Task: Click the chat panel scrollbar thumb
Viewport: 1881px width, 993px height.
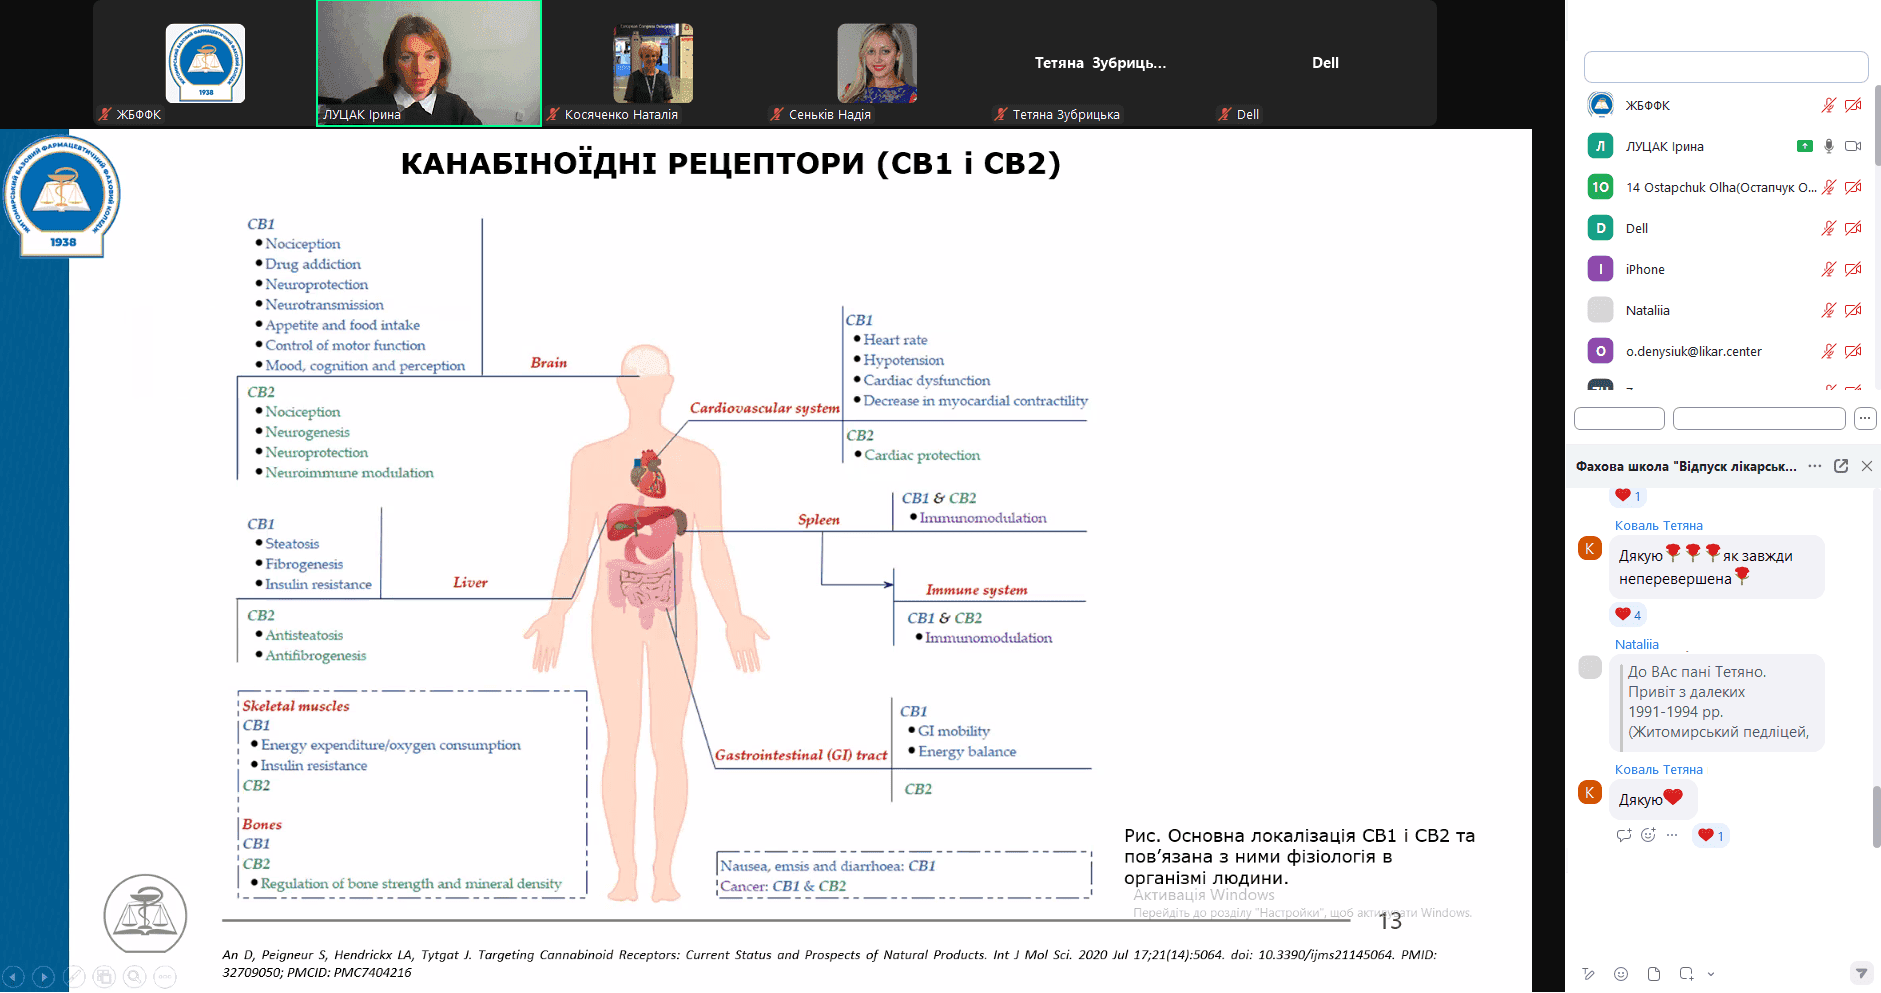Action: 1876,817
